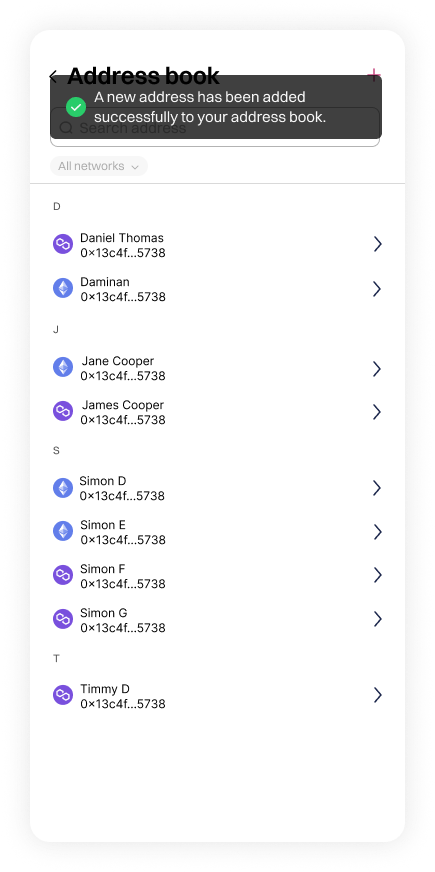Open Simon D details with chevron
This screenshot has width=435, height=872.
click(377, 488)
